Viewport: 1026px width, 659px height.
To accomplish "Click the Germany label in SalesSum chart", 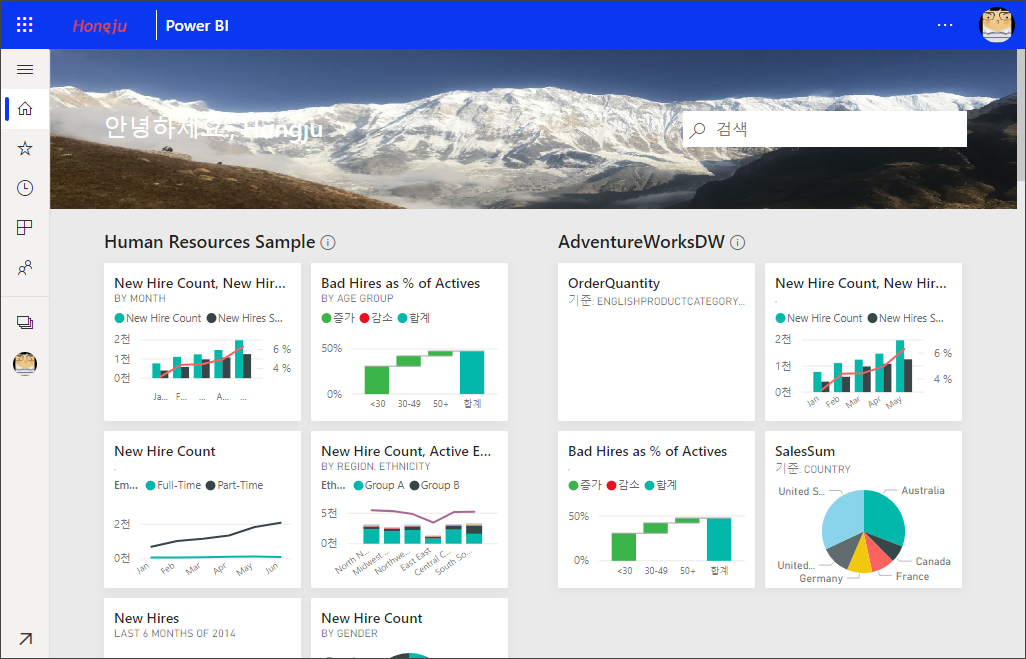I will click(x=821, y=579).
